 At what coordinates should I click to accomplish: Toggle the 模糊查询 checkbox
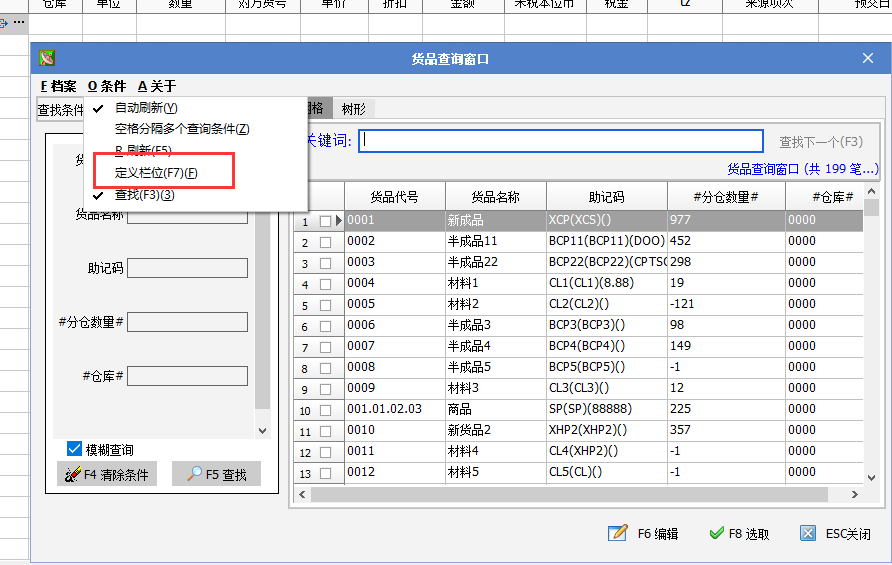74,449
